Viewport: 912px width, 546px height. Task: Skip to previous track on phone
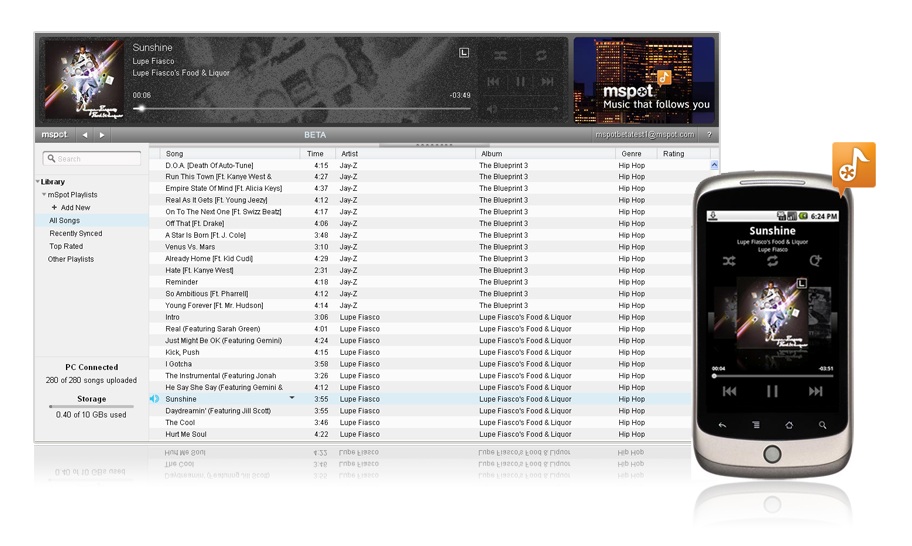pyautogui.click(x=729, y=391)
